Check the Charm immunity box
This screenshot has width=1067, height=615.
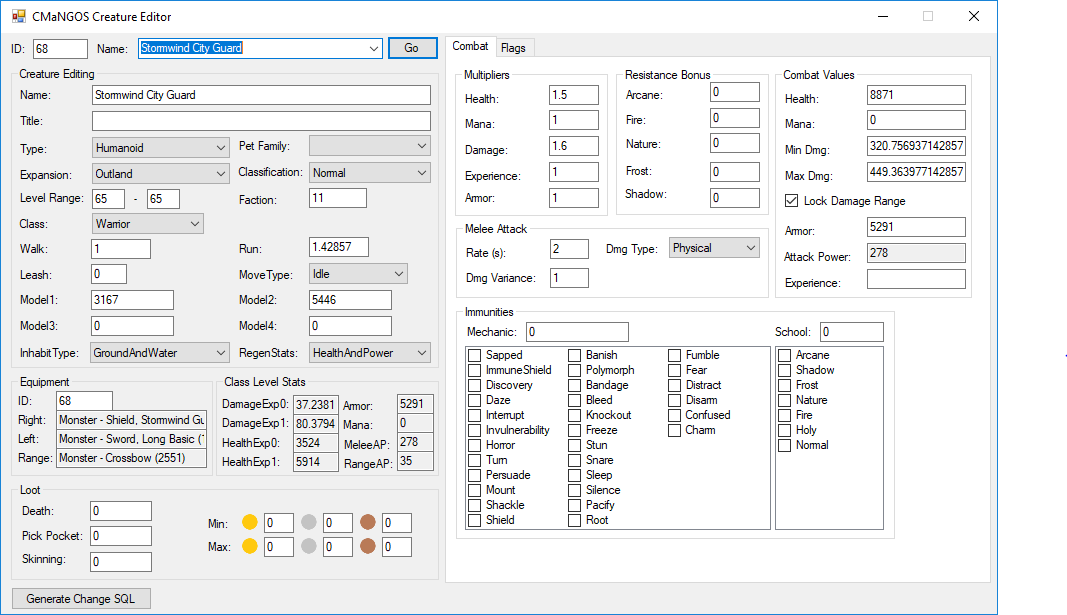coord(674,430)
